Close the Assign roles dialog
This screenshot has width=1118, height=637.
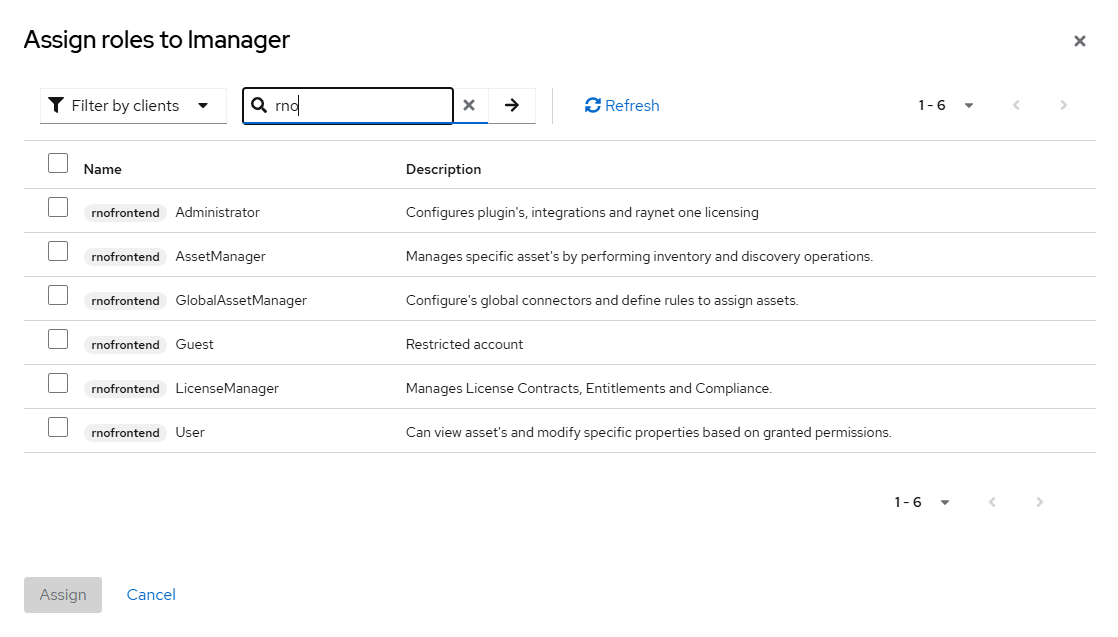pyautogui.click(x=1079, y=41)
